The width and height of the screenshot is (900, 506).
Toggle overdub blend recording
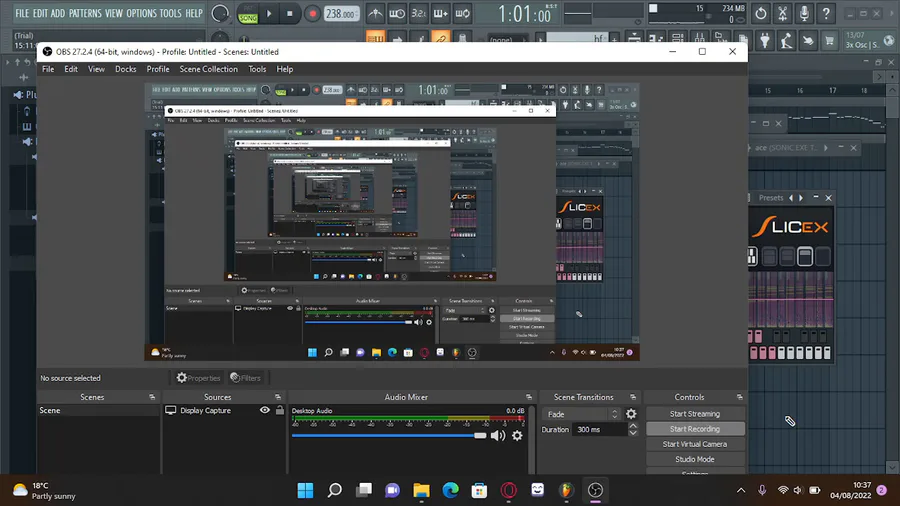click(x=440, y=13)
